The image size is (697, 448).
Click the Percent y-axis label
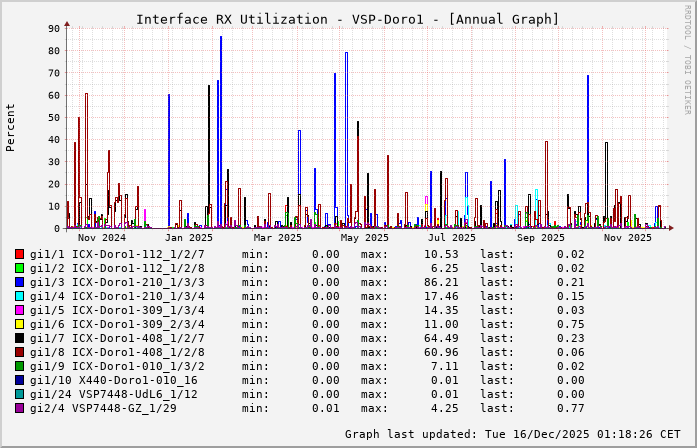11,128
